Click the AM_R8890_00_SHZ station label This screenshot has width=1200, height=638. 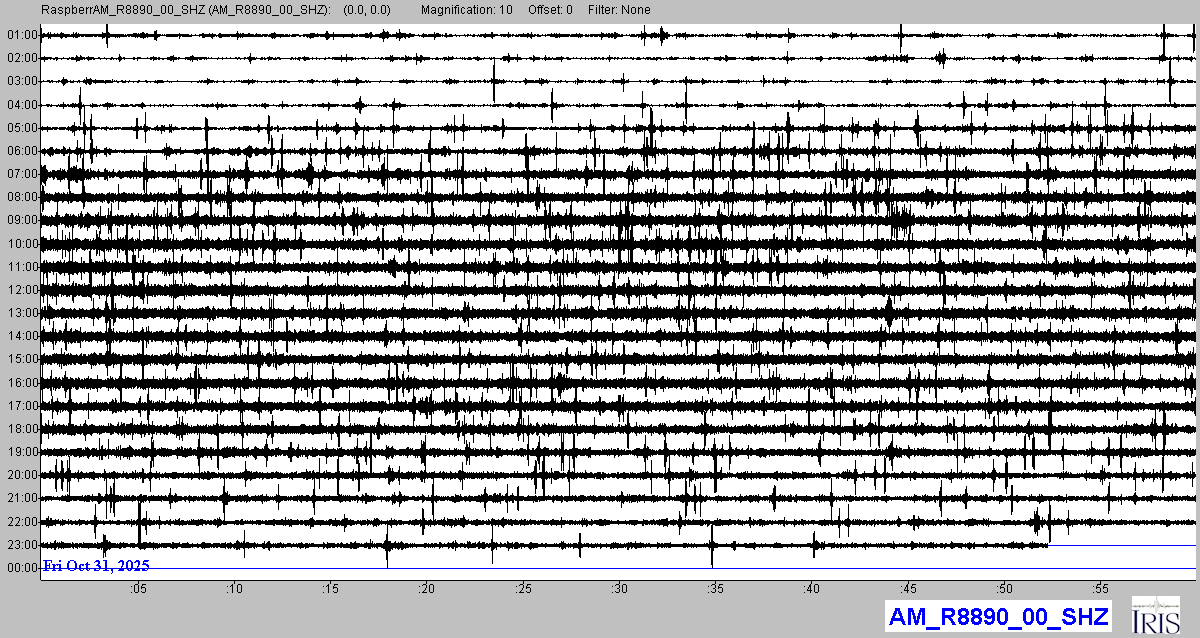998,617
